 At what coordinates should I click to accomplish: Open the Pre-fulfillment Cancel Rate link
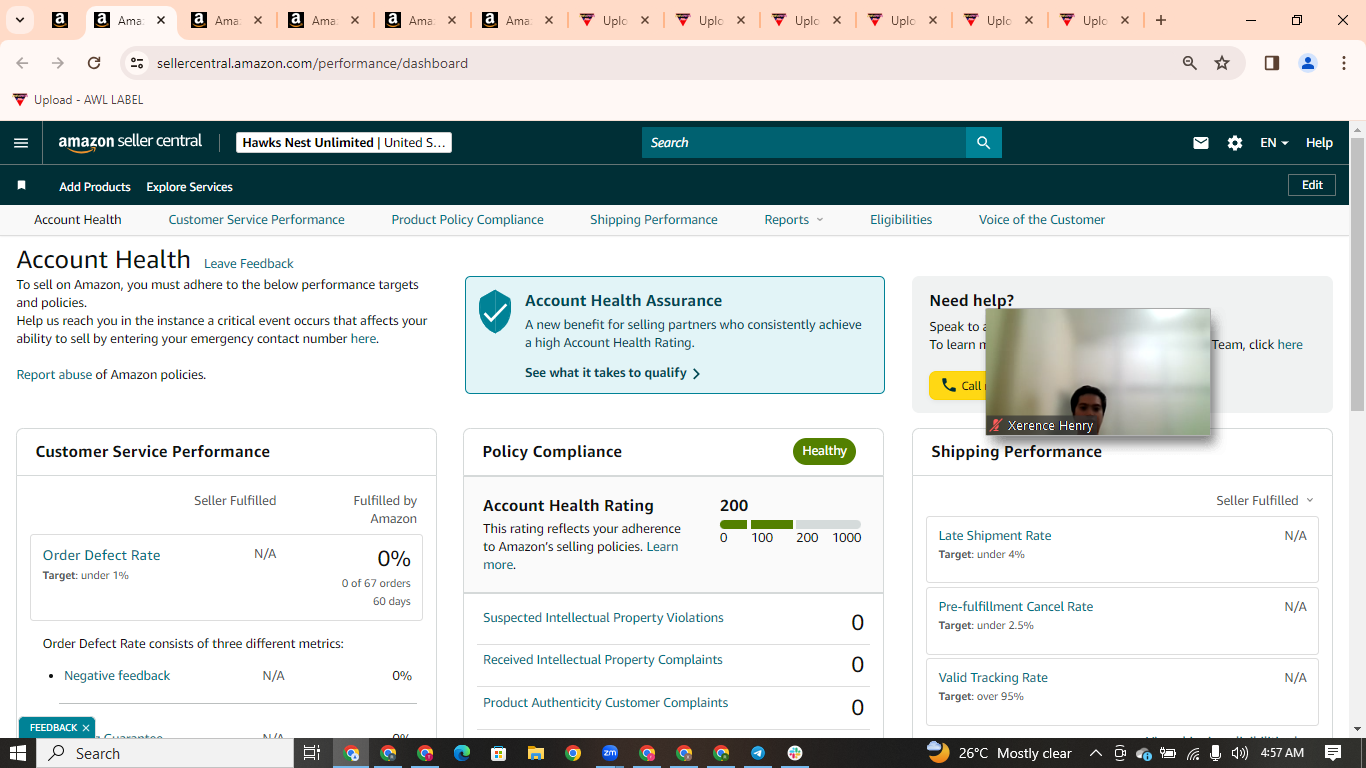(1016, 607)
